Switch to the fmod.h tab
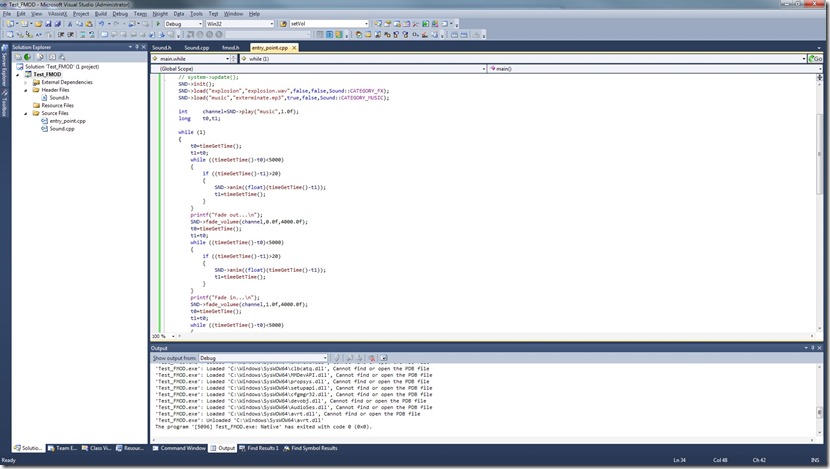The image size is (830, 469). point(231,48)
